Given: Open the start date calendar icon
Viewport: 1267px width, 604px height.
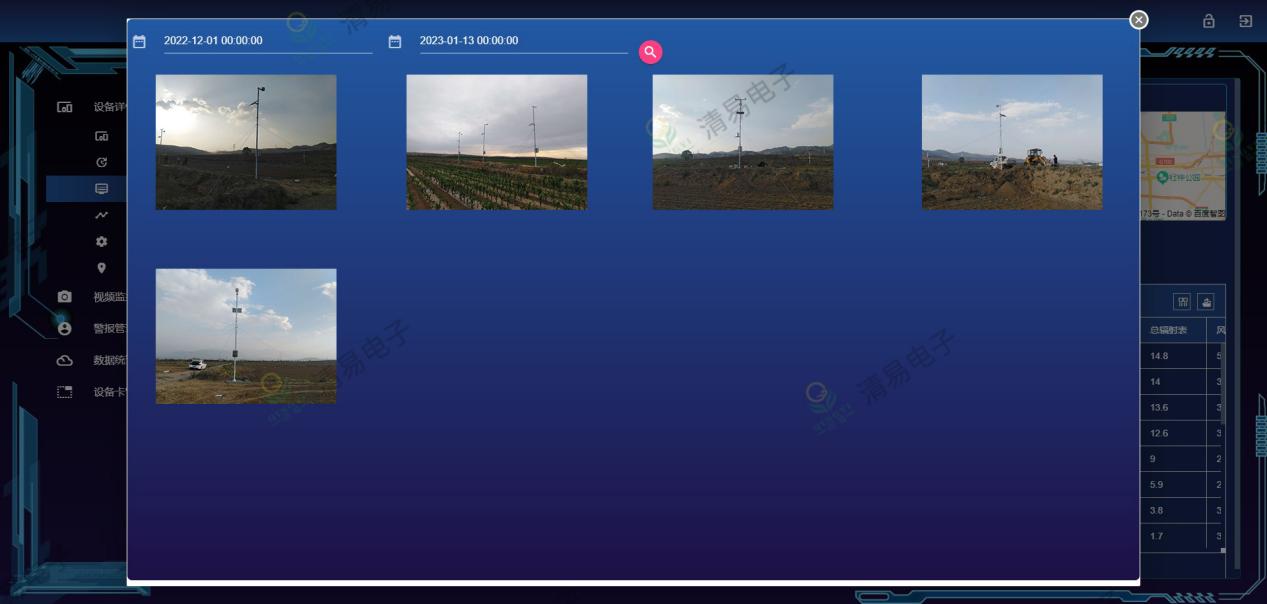Looking at the screenshot, I should point(140,42).
